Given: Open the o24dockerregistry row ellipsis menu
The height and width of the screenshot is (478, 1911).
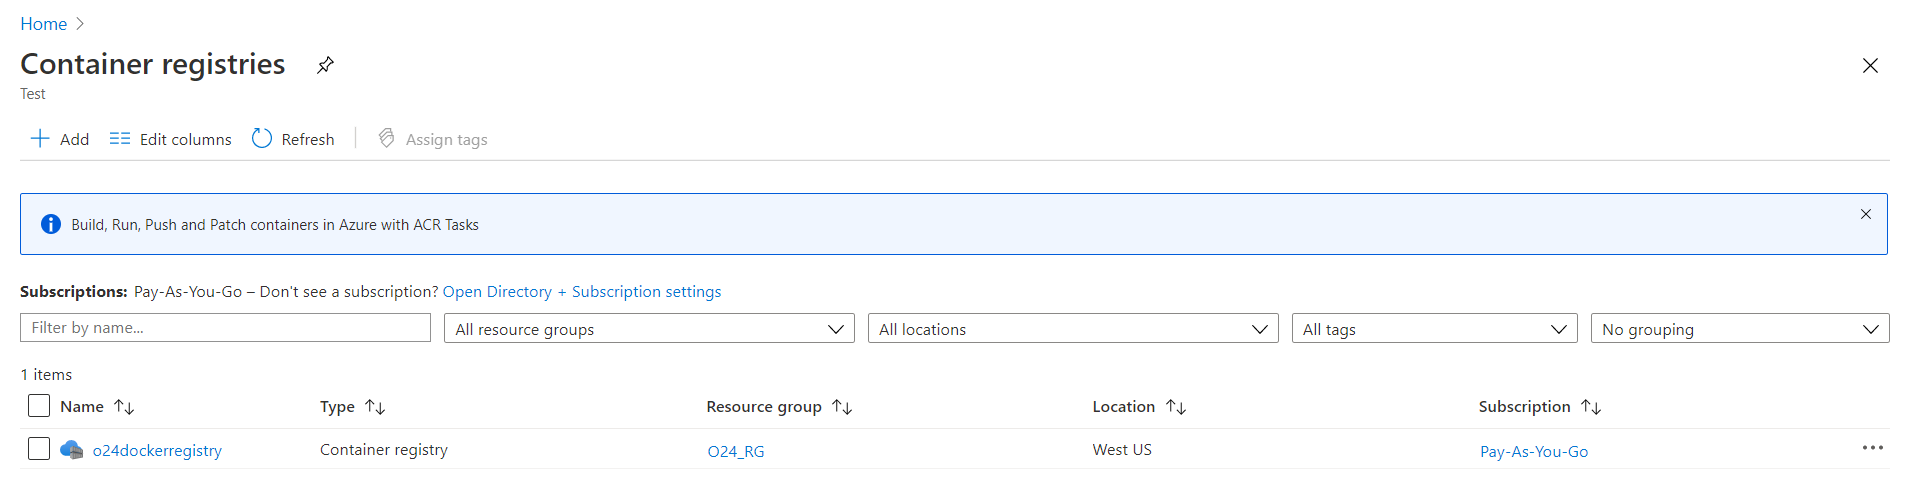Looking at the screenshot, I should point(1872,448).
